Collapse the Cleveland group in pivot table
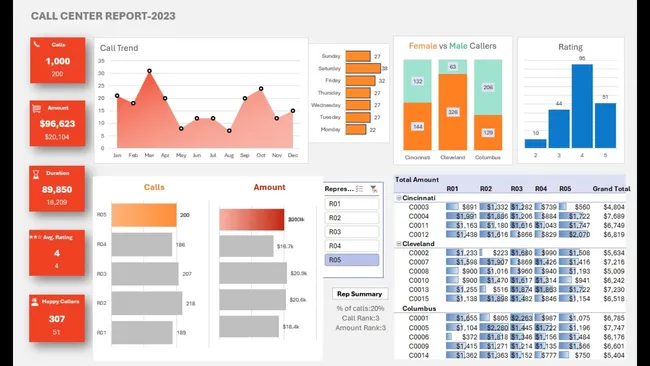 (399, 244)
